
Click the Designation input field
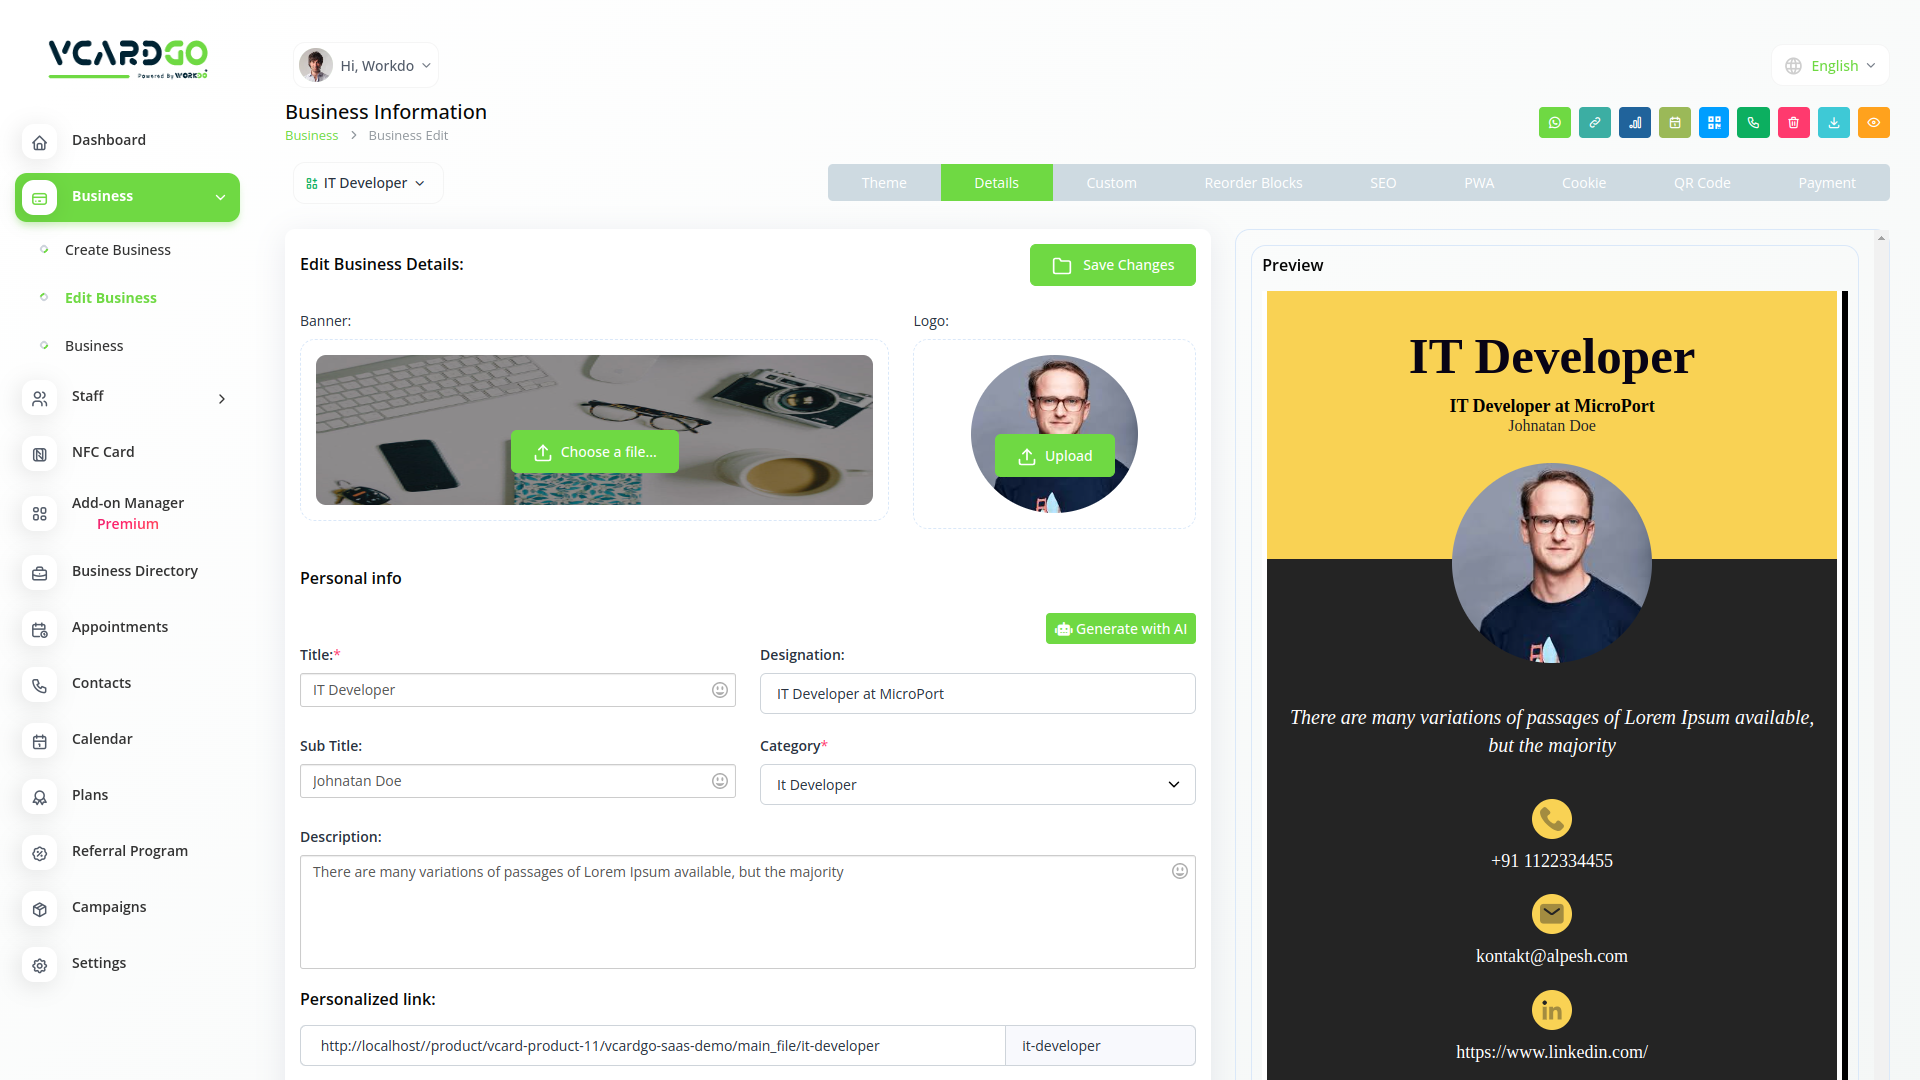(x=977, y=694)
